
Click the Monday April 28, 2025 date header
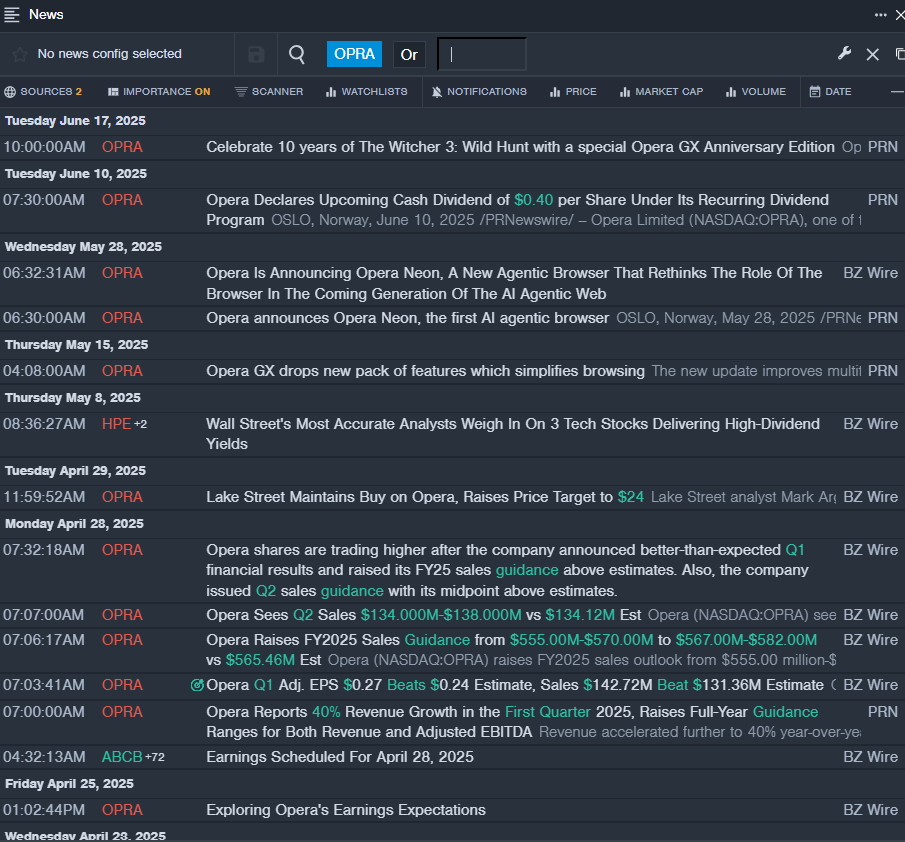point(74,524)
